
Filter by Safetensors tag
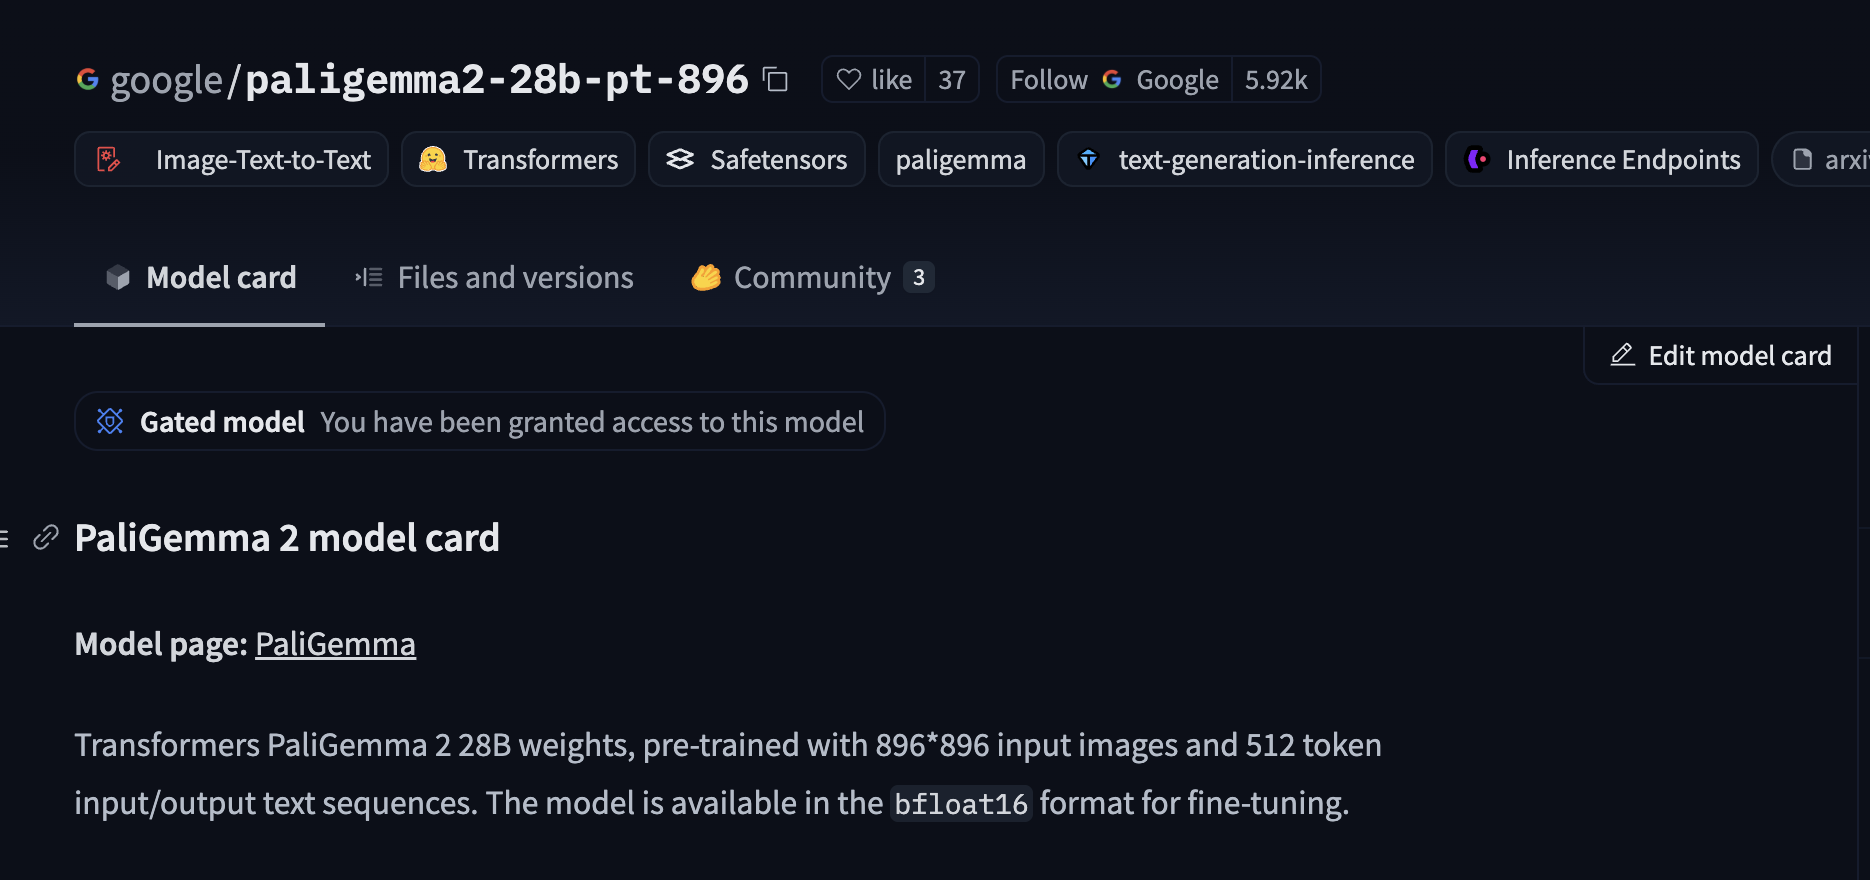[757, 160]
